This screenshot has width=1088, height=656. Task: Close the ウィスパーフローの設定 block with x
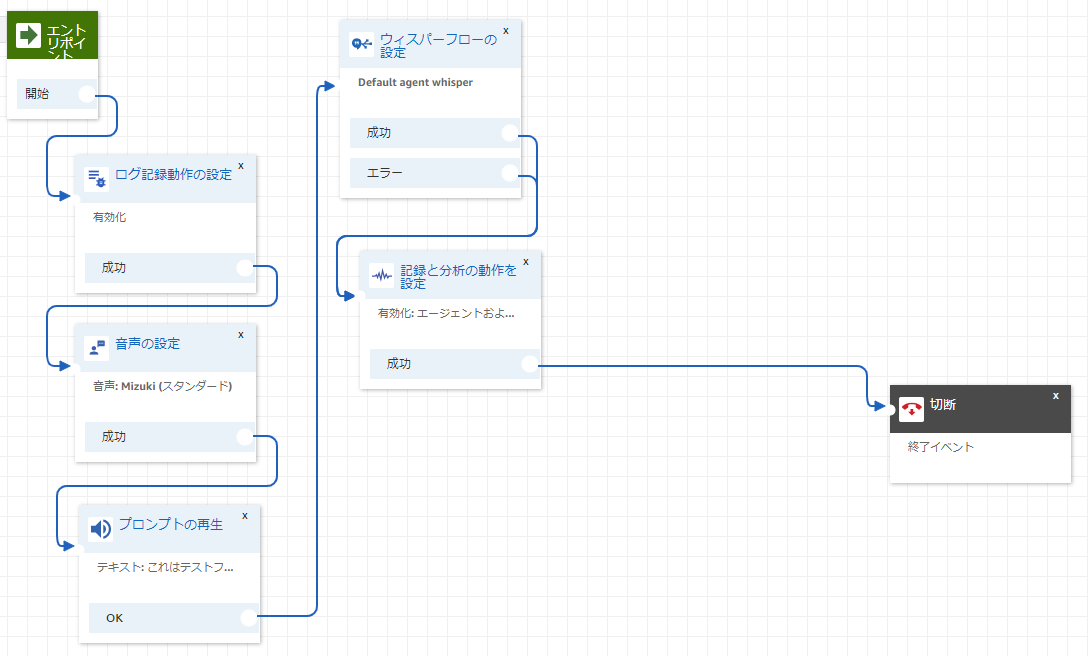506,31
